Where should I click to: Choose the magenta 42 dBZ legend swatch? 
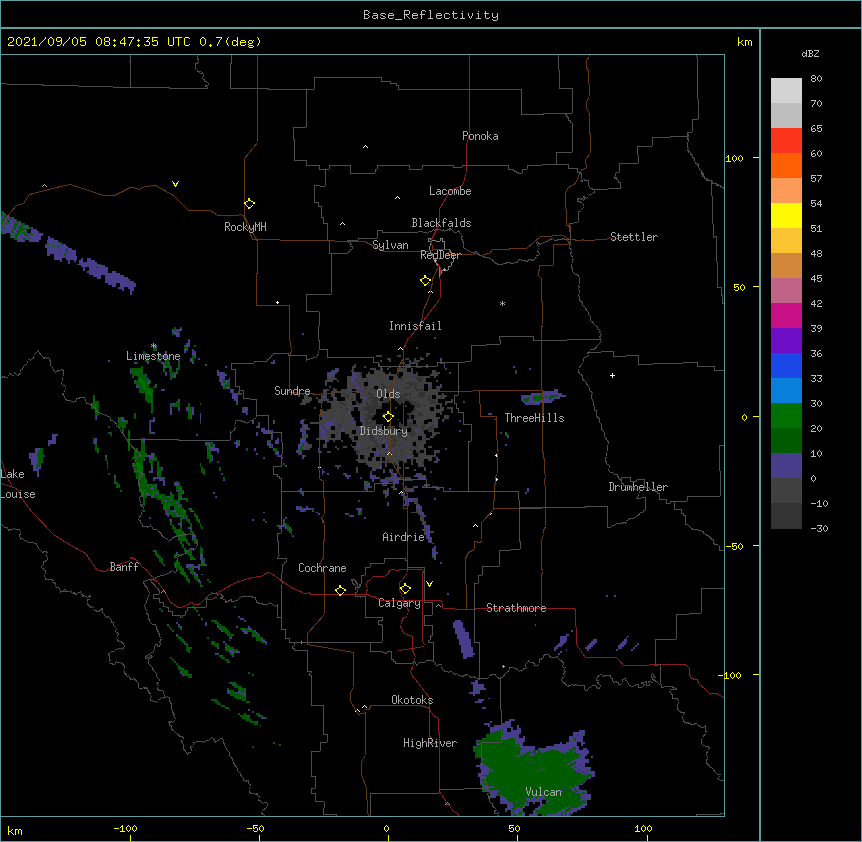coord(786,315)
